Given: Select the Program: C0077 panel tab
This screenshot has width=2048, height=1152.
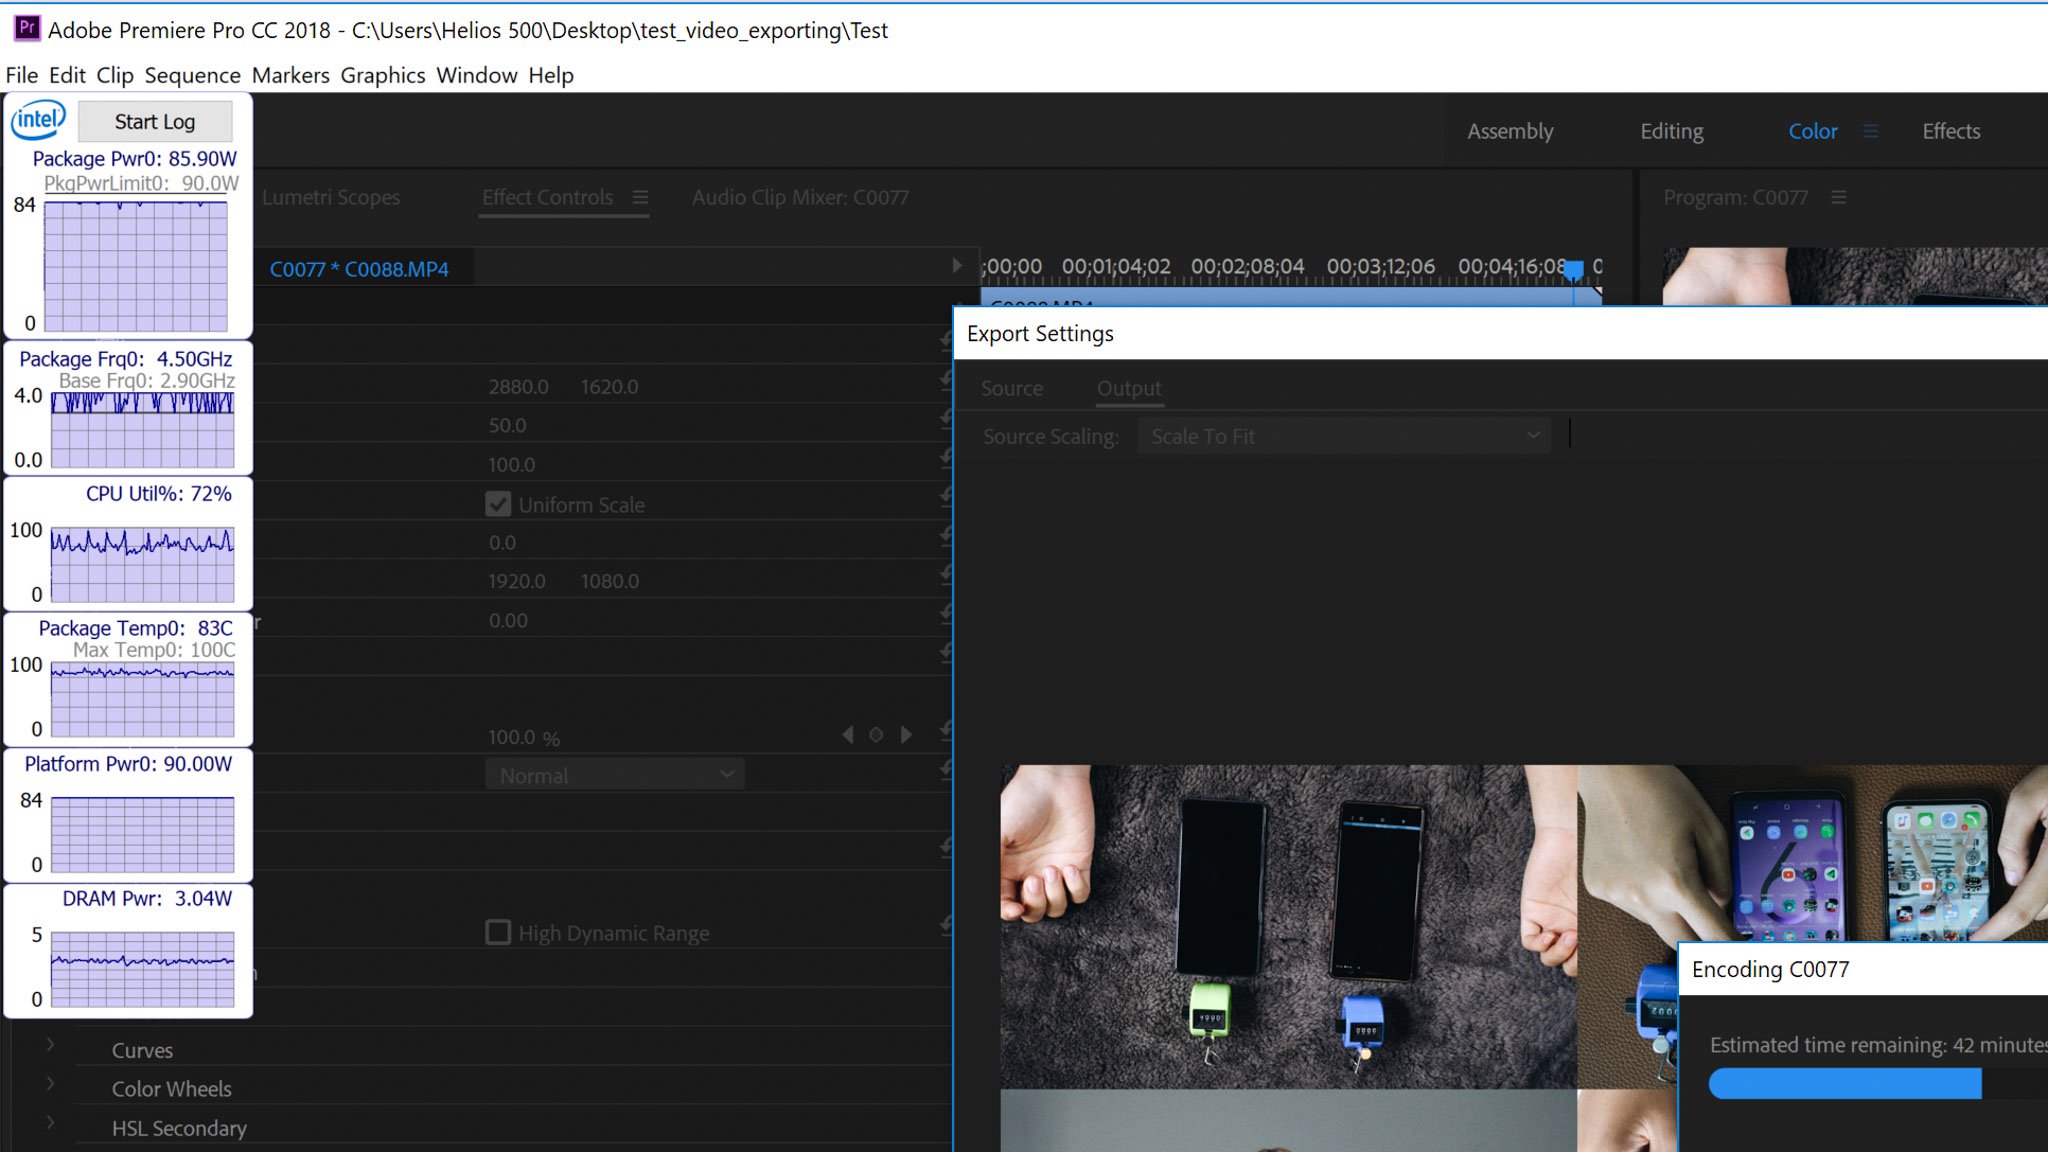Looking at the screenshot, I should tap(1735, 197).
